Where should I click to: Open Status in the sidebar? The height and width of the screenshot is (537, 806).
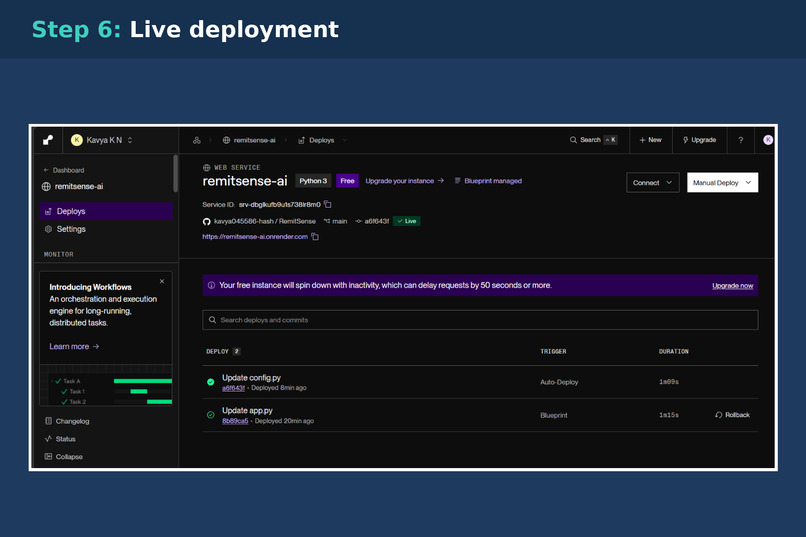click(60, 439)
